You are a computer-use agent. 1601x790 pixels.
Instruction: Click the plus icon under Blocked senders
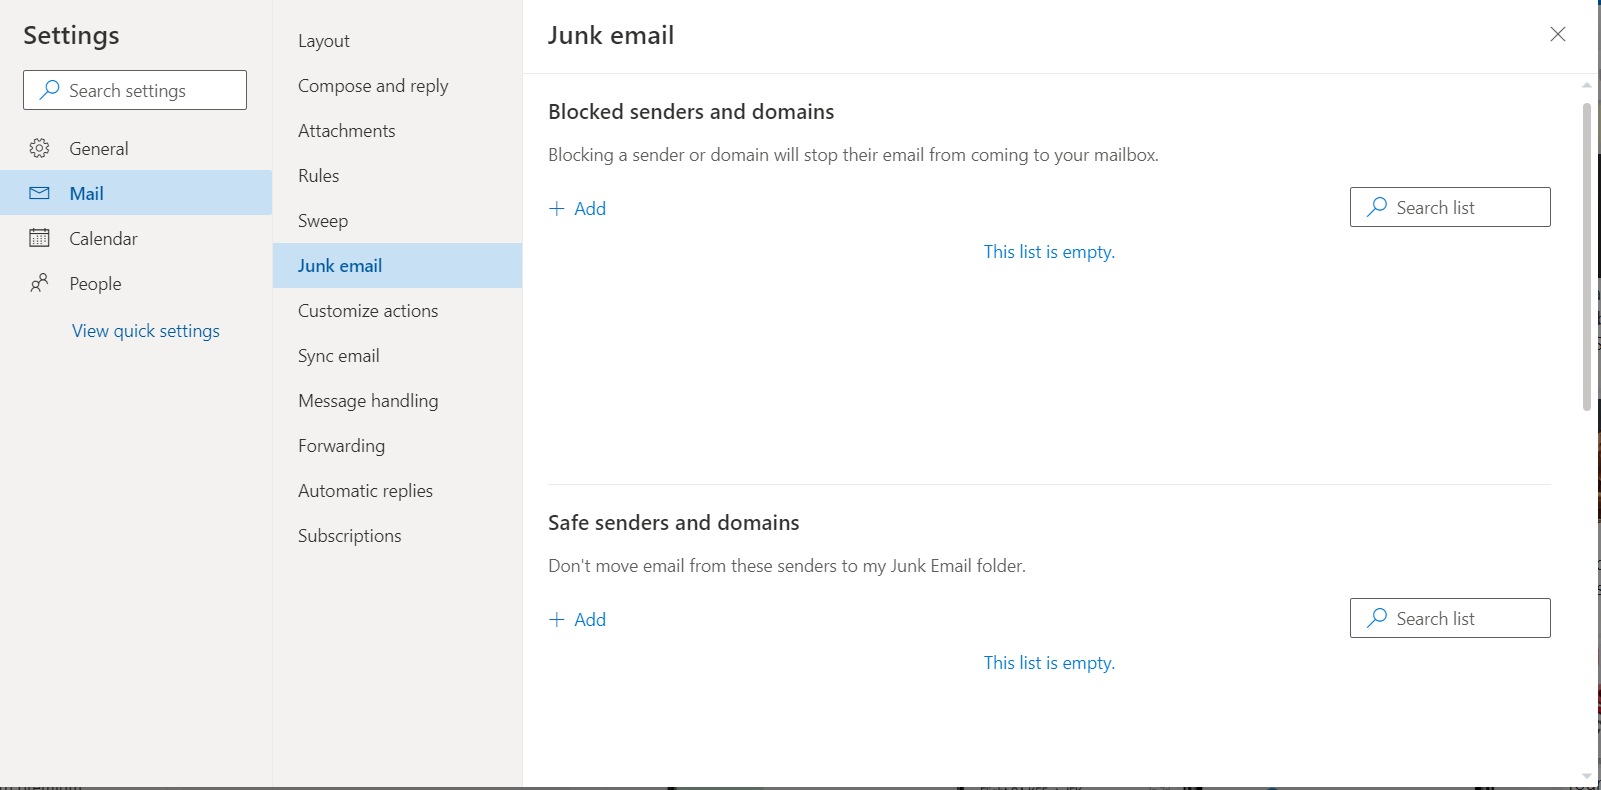click(557, 208)
